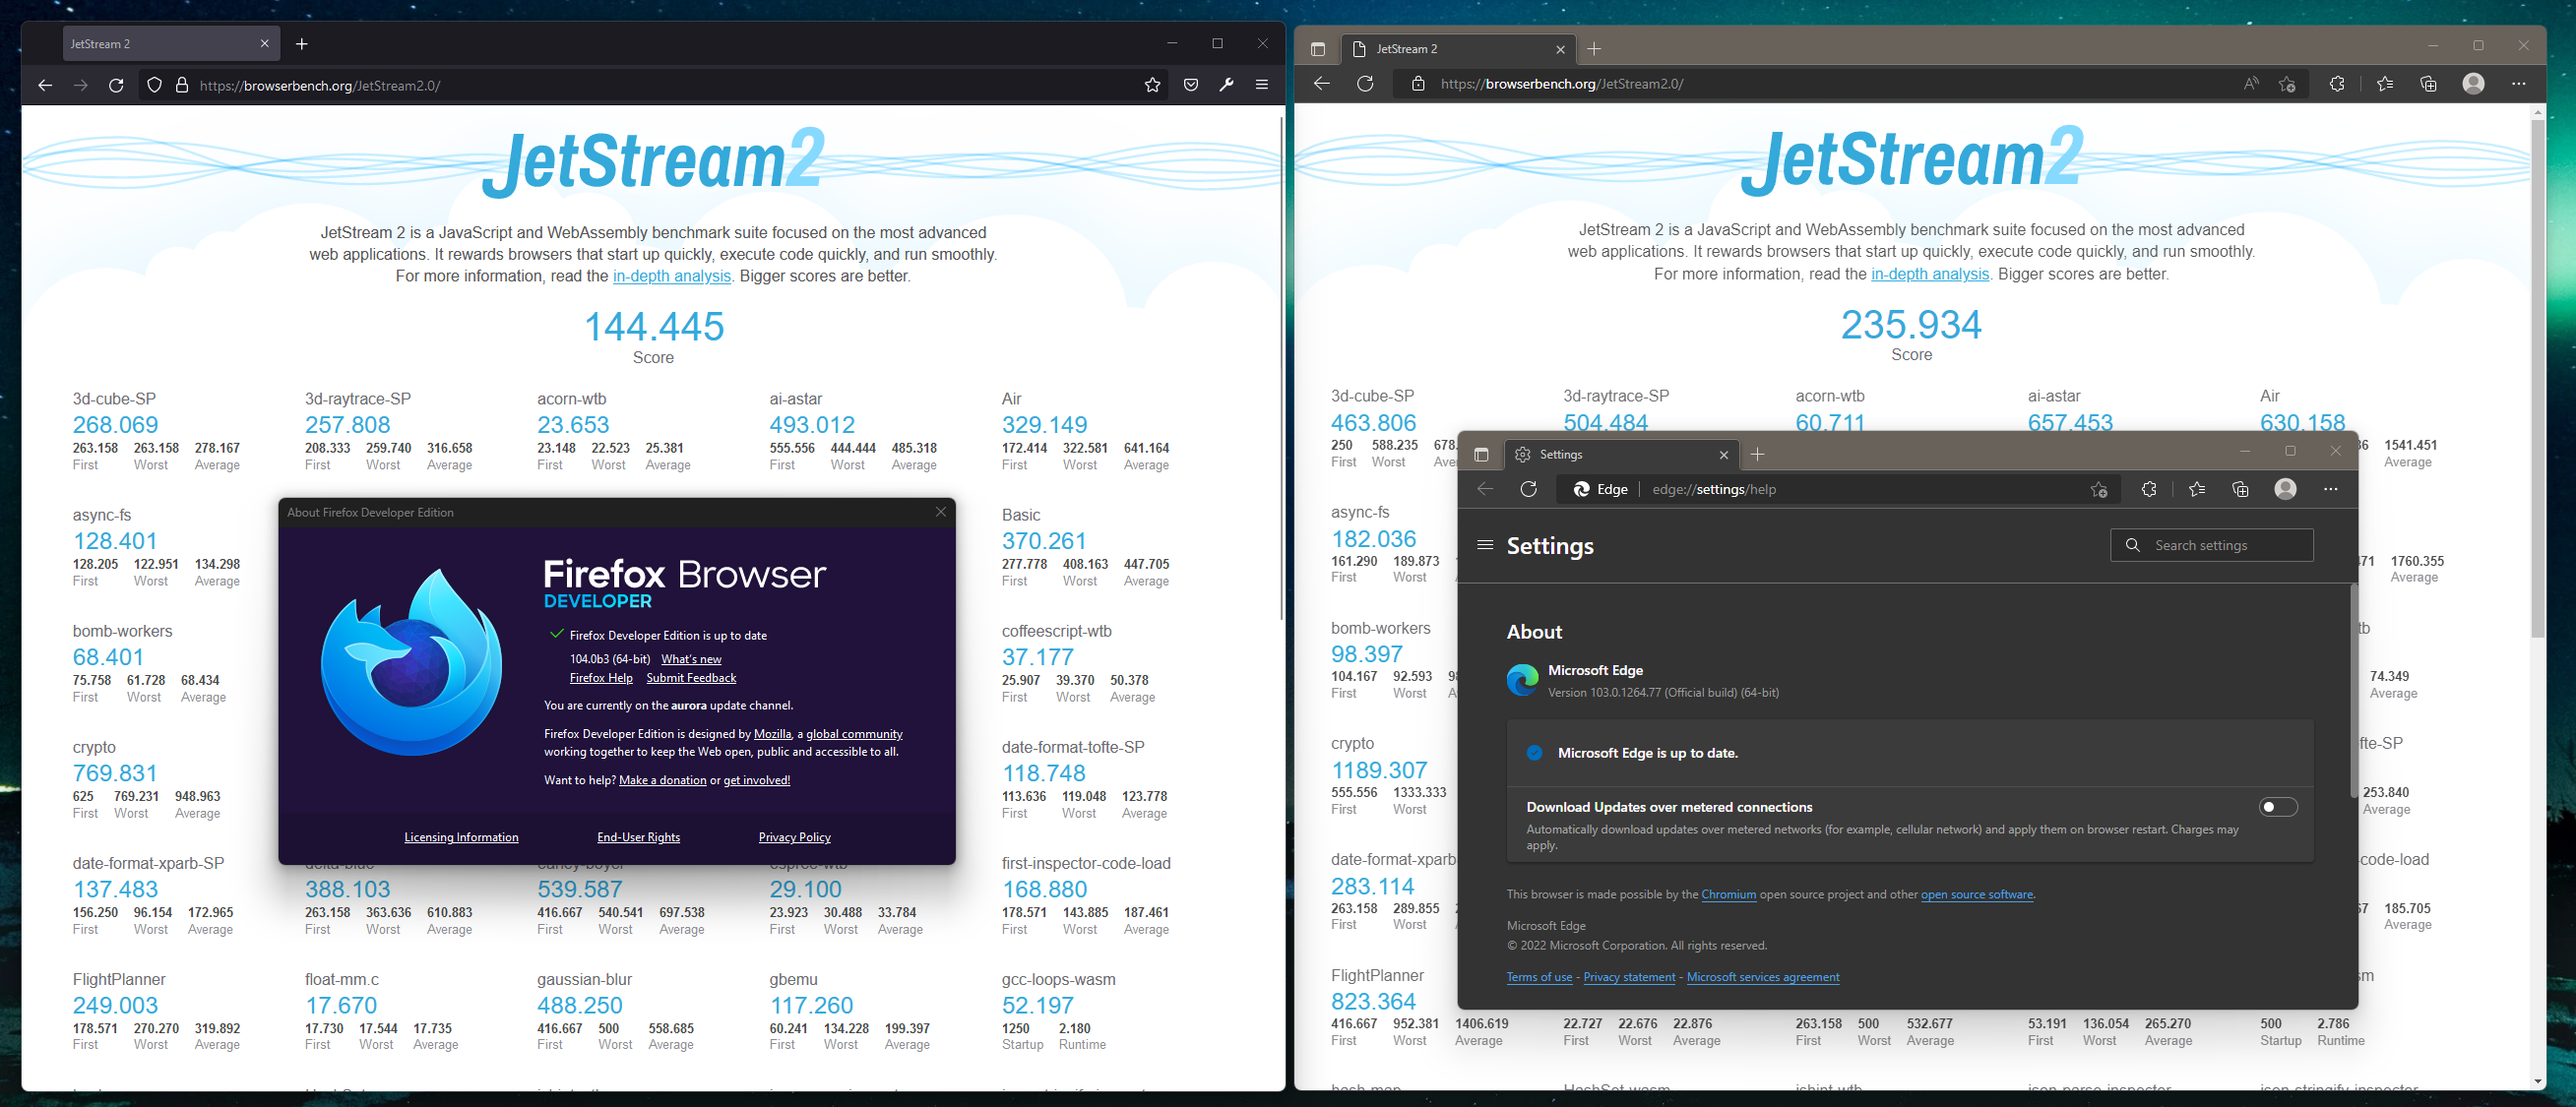The height and width of the screenshot is (1107, 2576).
Task: Click Submit Feedback link
Action: [x=691, y=678]
